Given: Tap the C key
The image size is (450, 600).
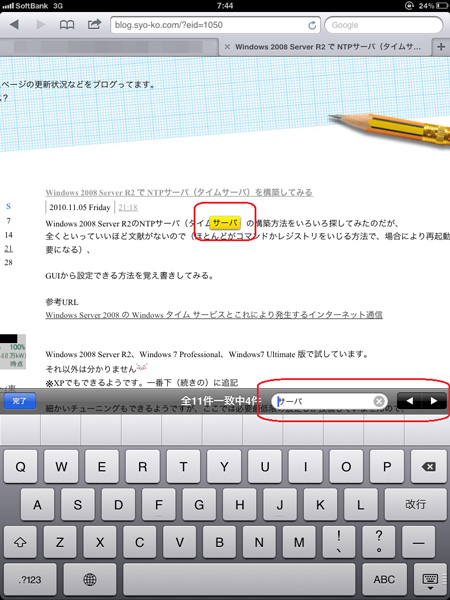Looking at the screenshot, I should 140,542.
